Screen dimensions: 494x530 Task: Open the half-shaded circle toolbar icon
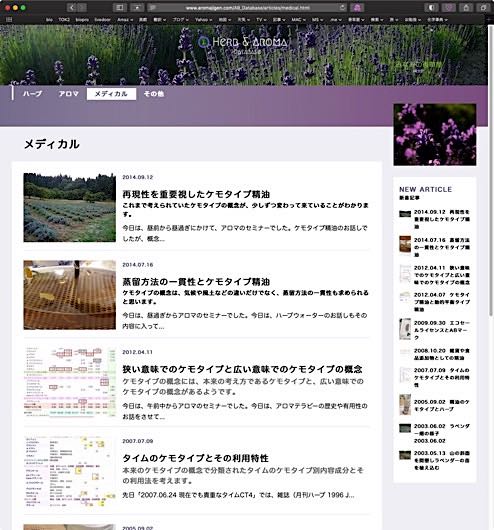click(x=431, y=7)
